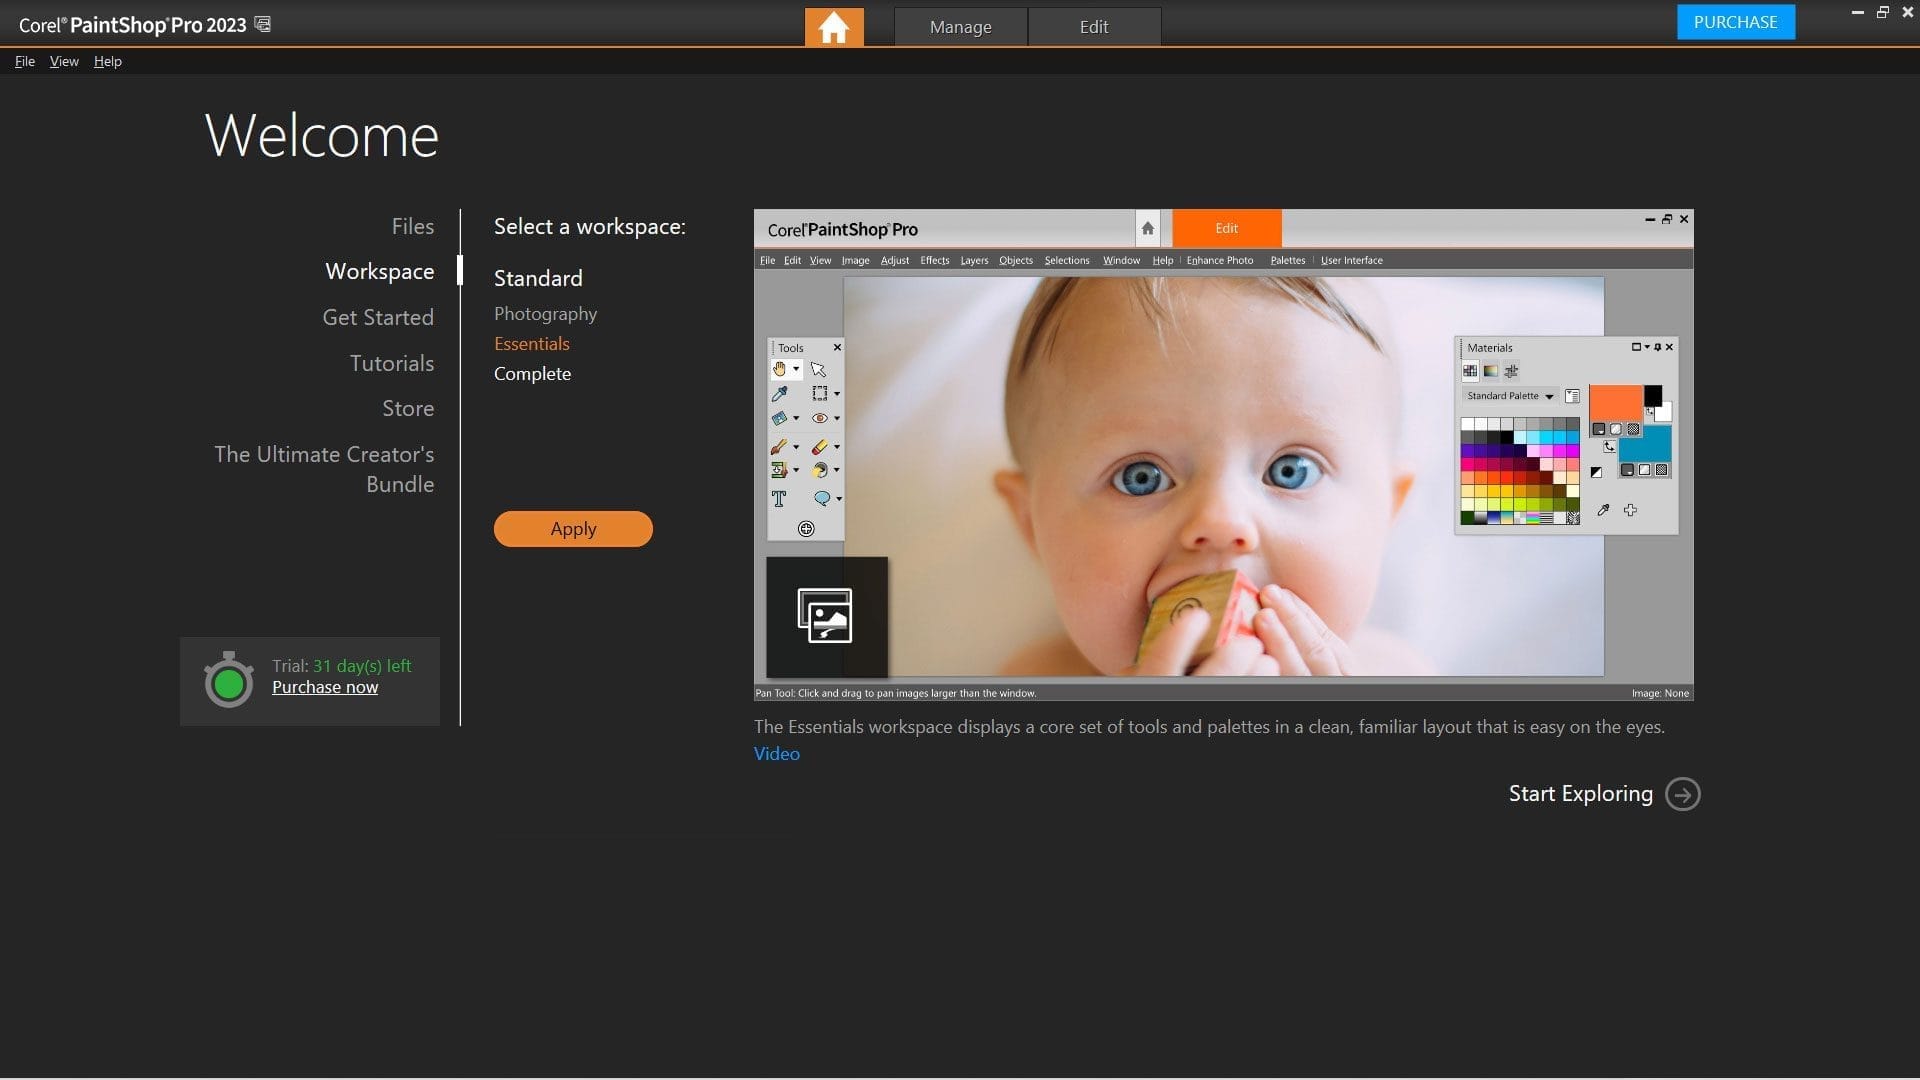This screenshot has height=1080, width=1920.
Task: Click the 'Trial: 31 day(s) left' text
Action: pos(341,666)
